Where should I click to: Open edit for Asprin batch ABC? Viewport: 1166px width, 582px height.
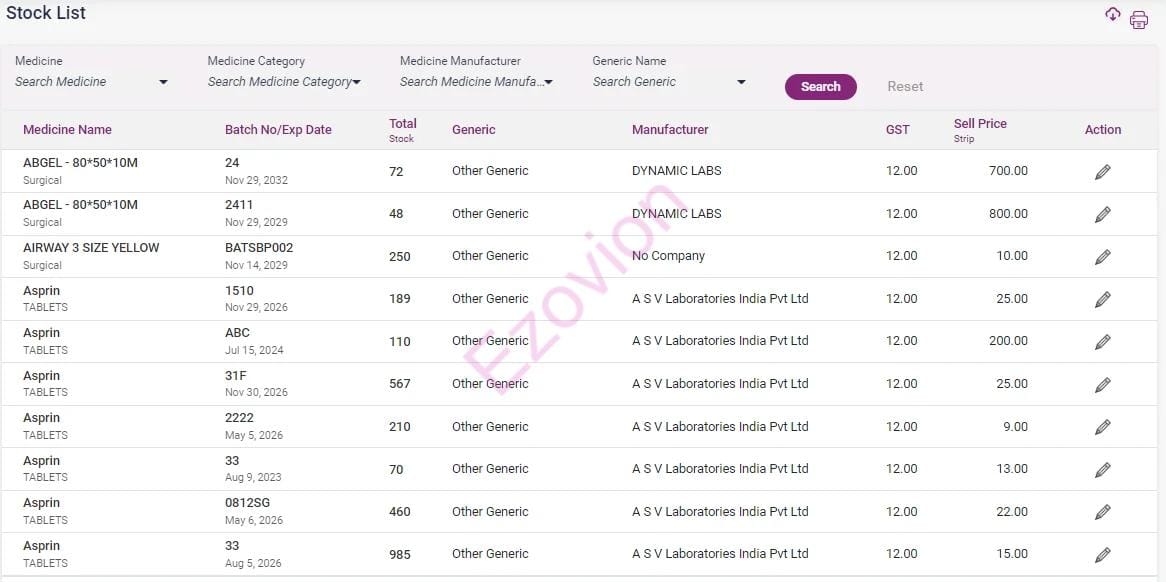[x=1102, y=342]
